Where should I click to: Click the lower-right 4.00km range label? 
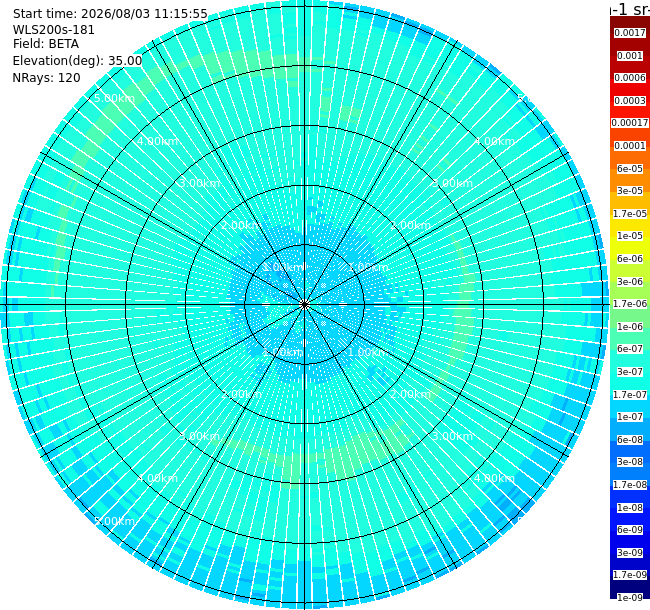coord(495,478)
